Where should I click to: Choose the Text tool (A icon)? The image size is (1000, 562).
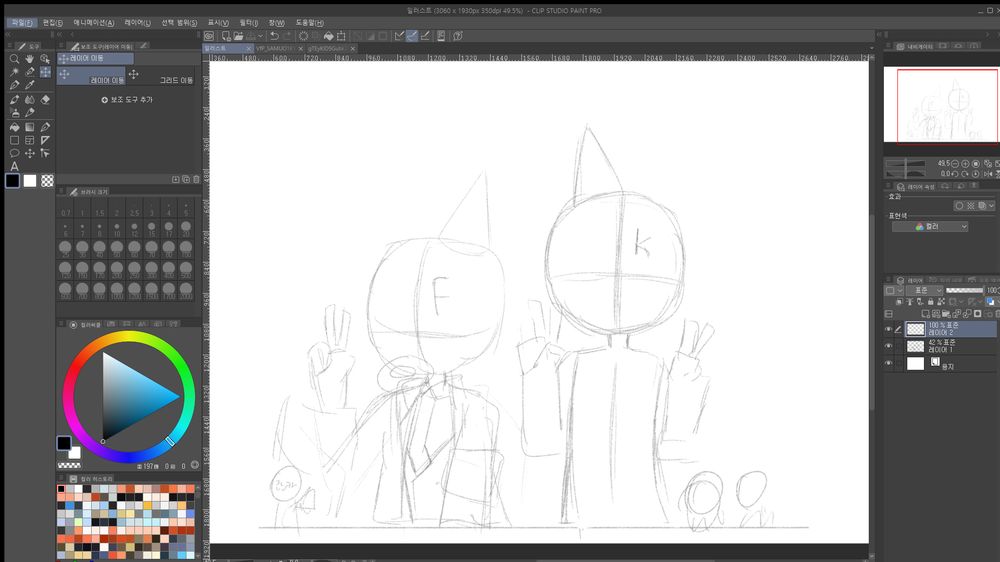(14, 166)
